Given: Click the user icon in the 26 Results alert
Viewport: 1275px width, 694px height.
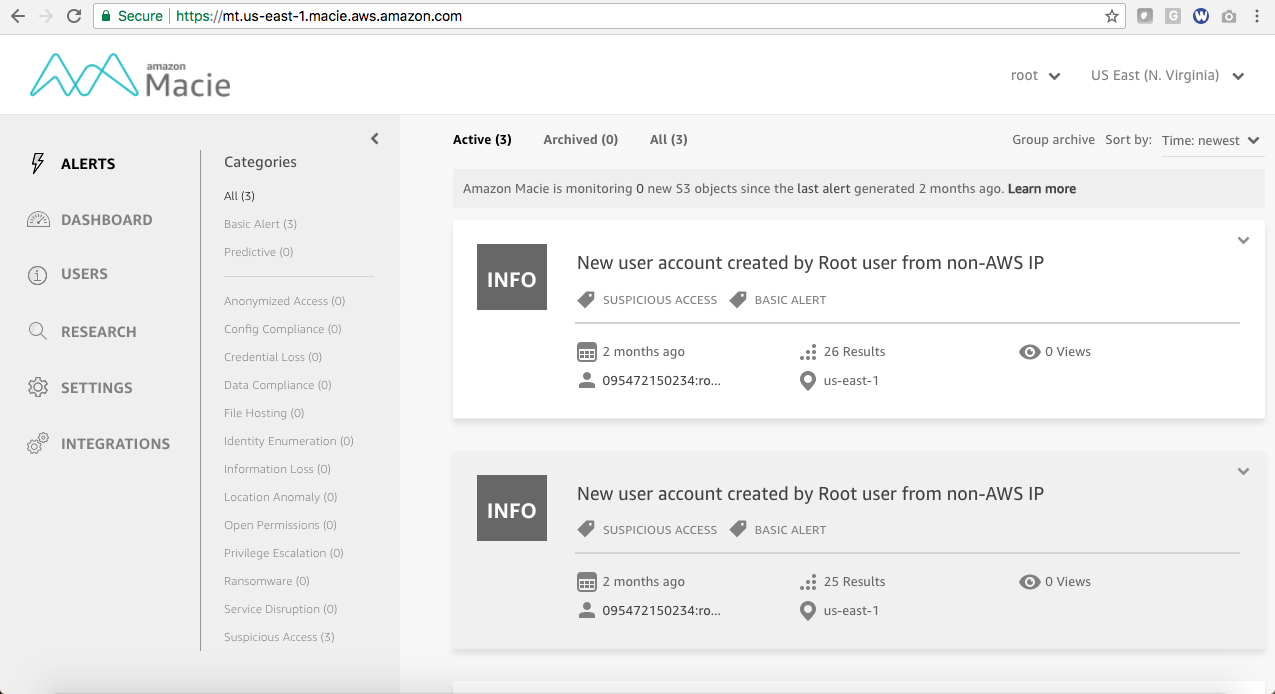Looking at the screenshot, I should 587,381.
